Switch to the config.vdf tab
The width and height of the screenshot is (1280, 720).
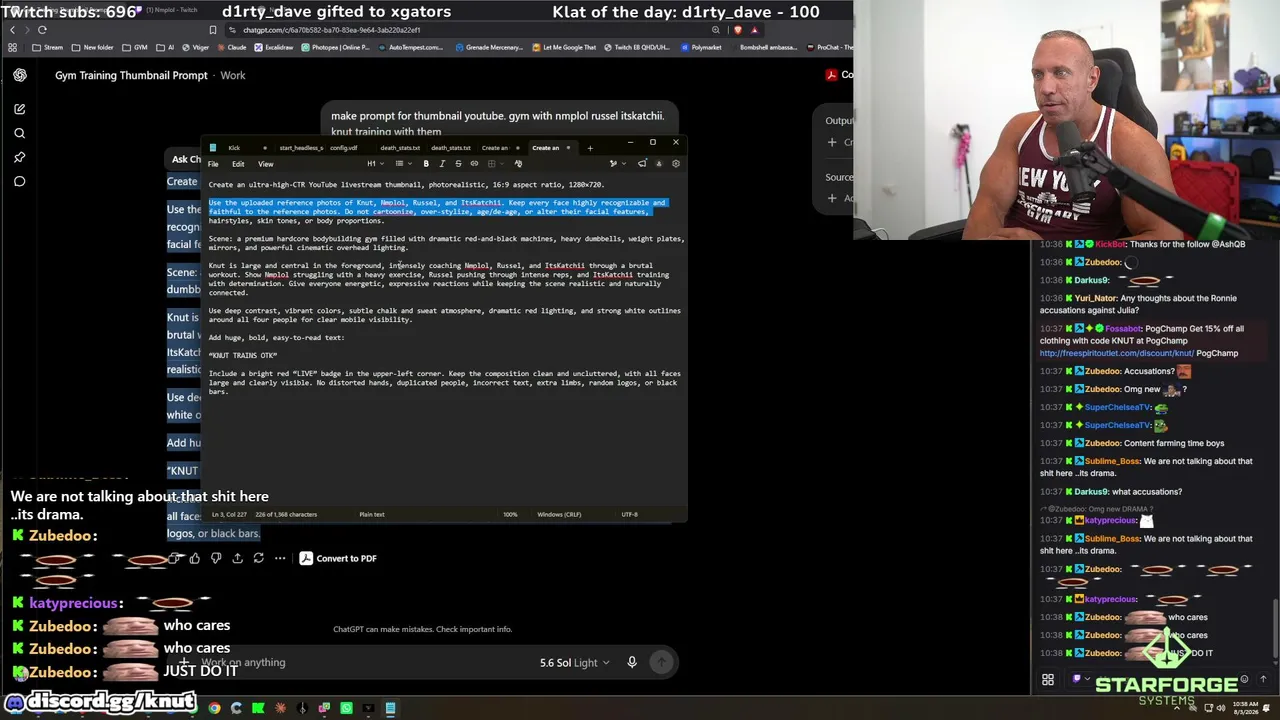coord(345,148)
